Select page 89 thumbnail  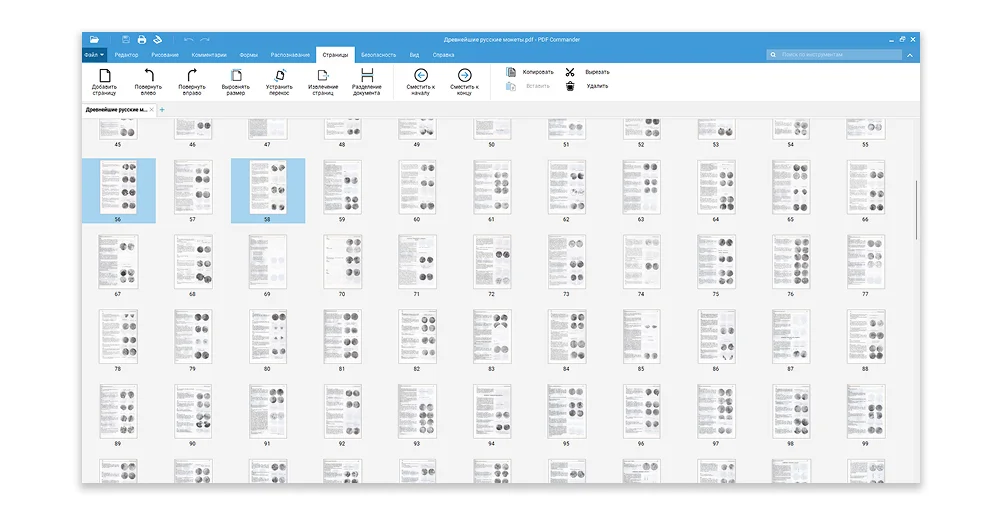click(x=118, y=411)
